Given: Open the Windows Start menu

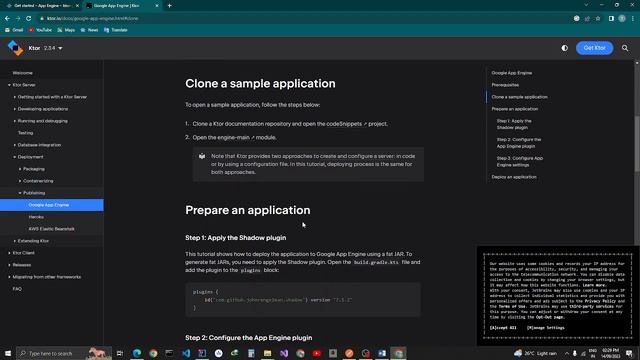Looking at the screenshot, I should 8,353.
